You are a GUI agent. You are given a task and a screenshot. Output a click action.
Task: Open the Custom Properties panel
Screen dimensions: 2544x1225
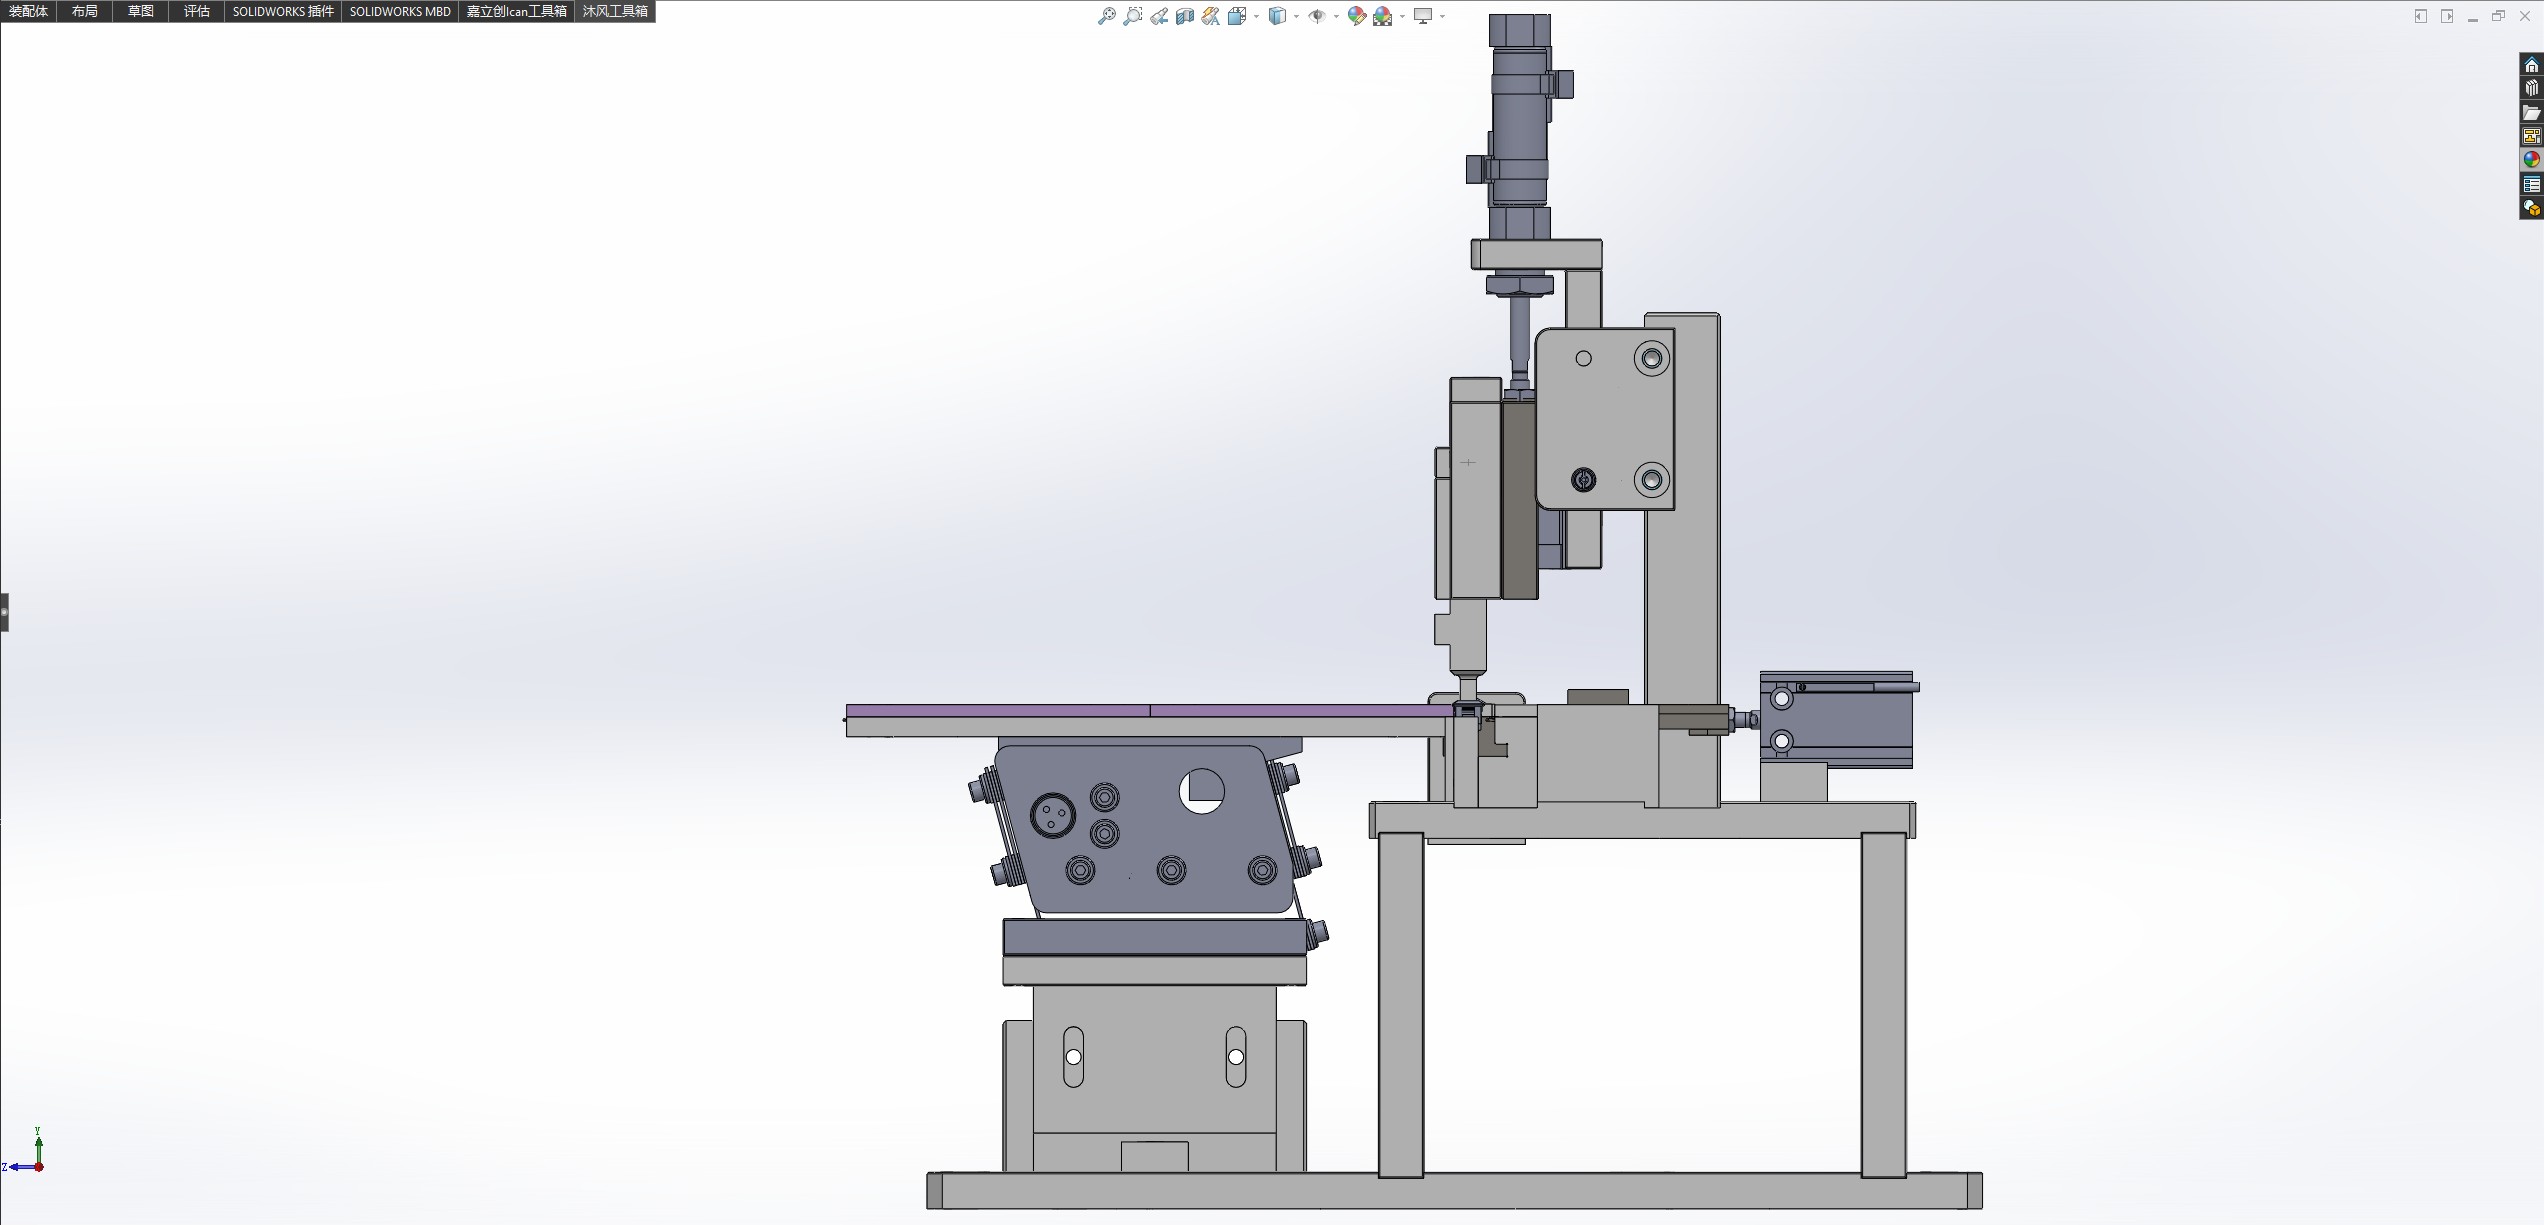point(2531,185)
